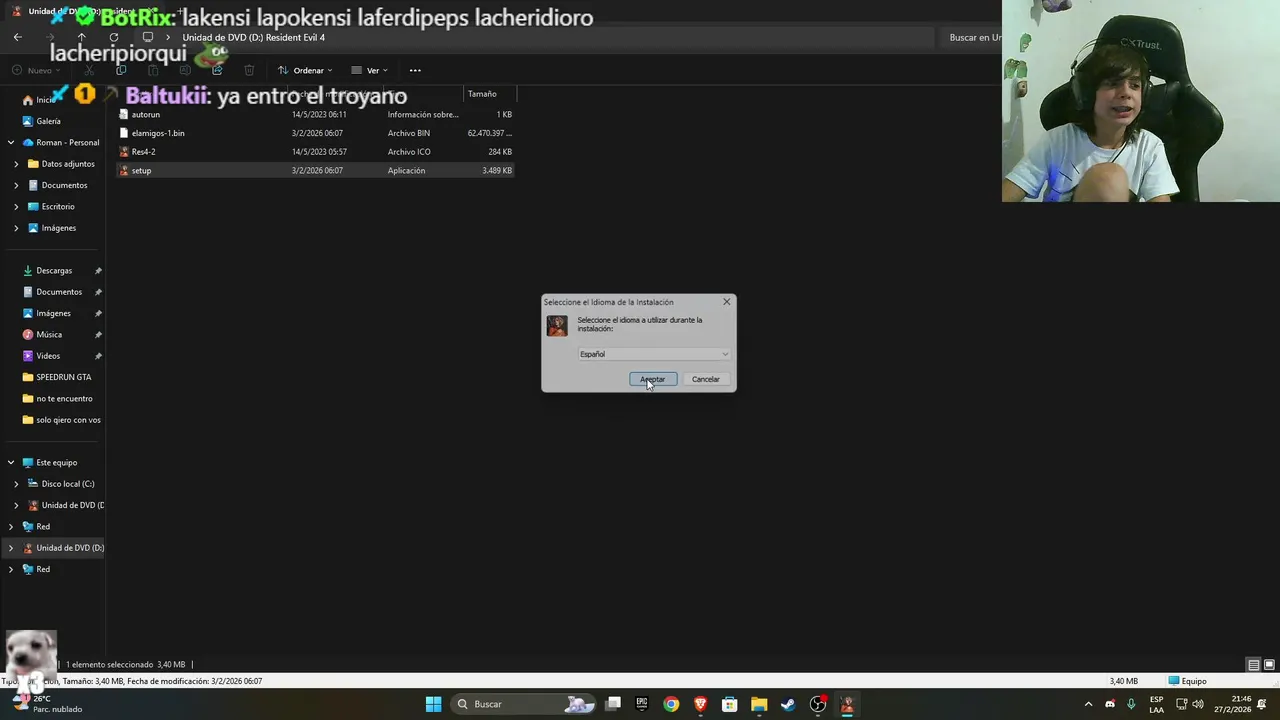Image resolution: width=1280 pixels, height=720 pixels.
Task: Show hidden system tray icons
Action: (x=1088, y=704)
